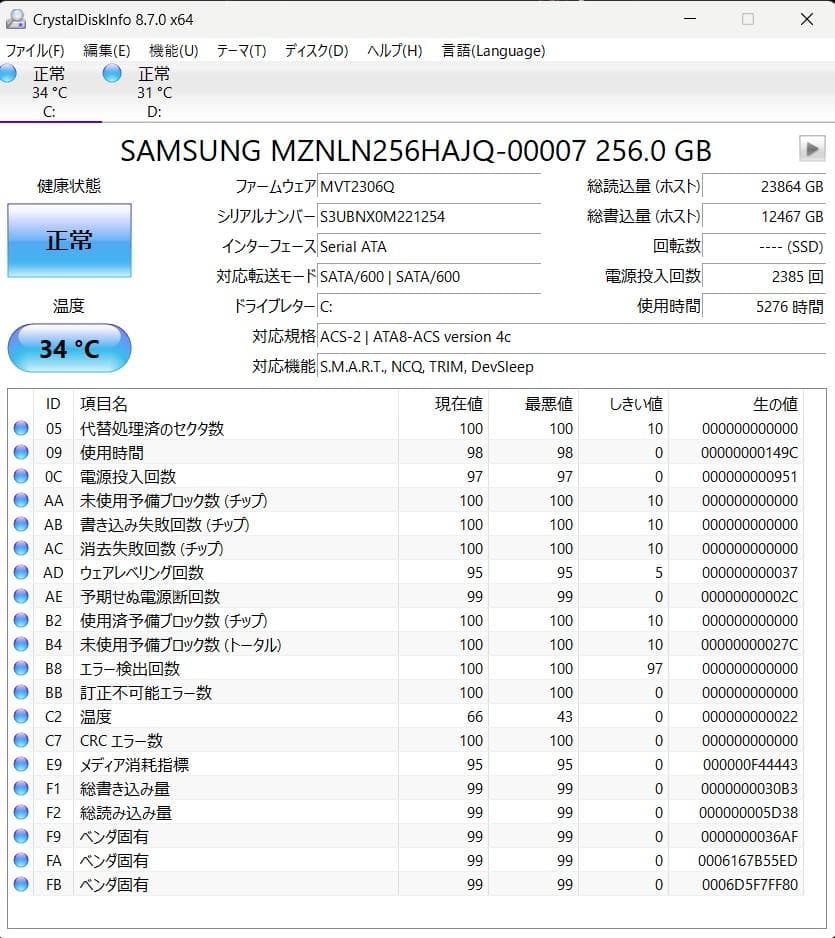Click the blue health LED above drive D:

tap(111, 73)
